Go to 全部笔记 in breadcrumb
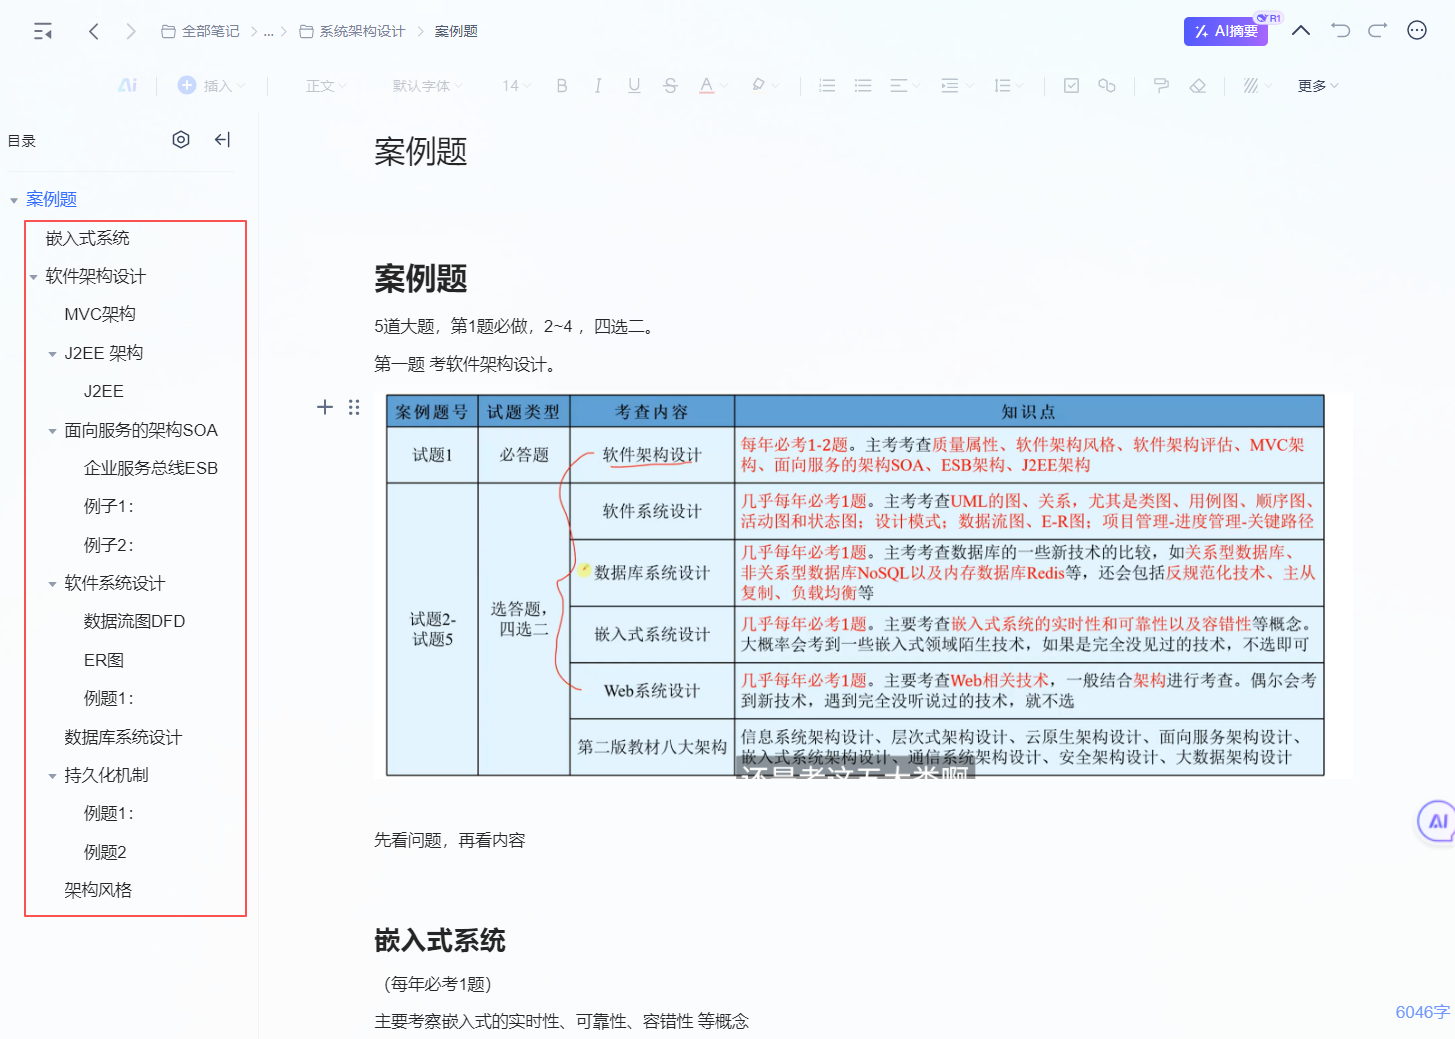 [201, 32]
